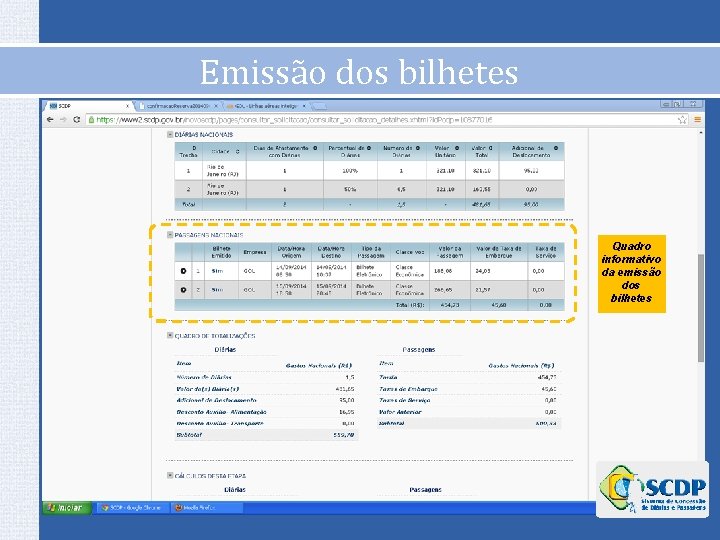720x540 pixels.
Task: Switch to the confirmacaoReserva tab
Action: (178, 106)
